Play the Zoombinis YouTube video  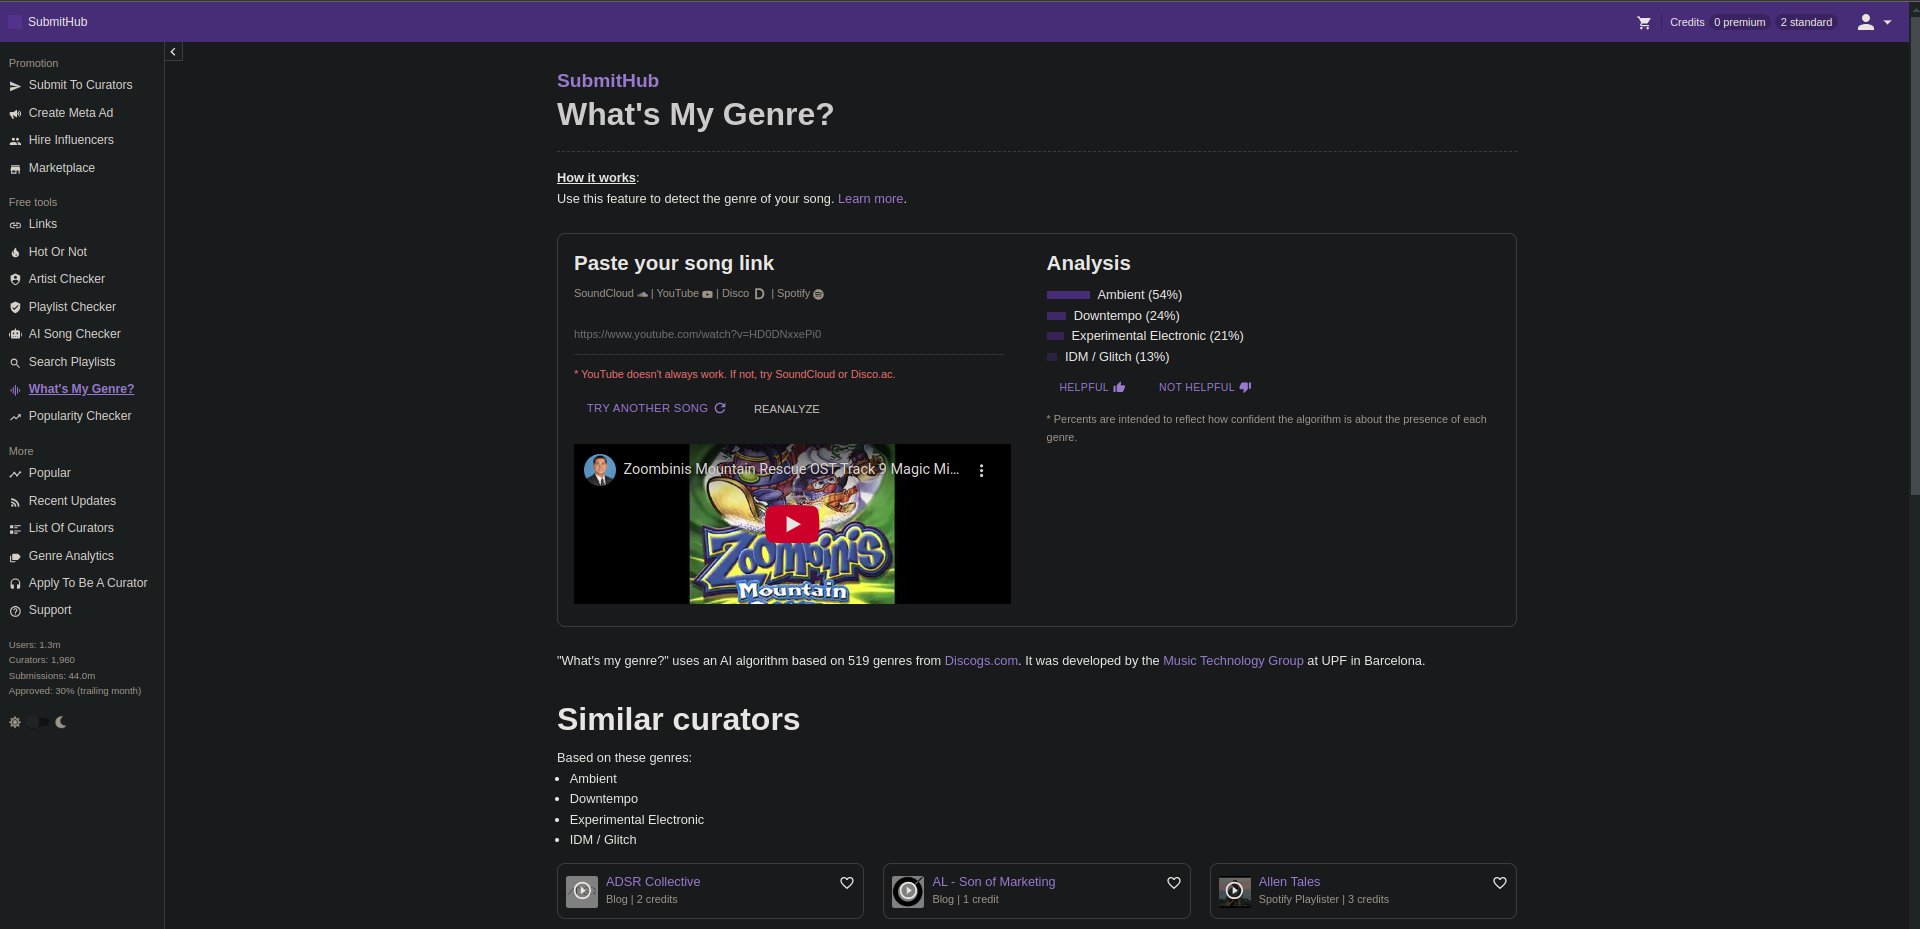click(x=791, y=524)
